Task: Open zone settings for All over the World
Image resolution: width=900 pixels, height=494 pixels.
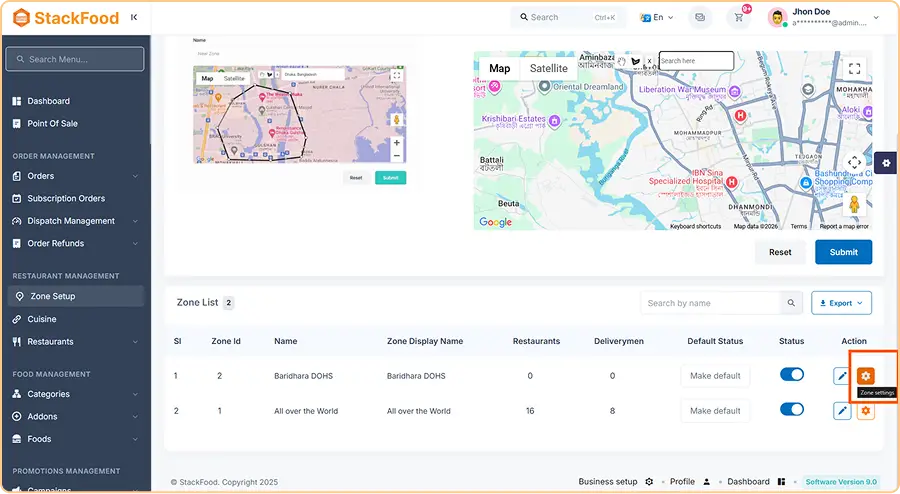Action: 866,411
